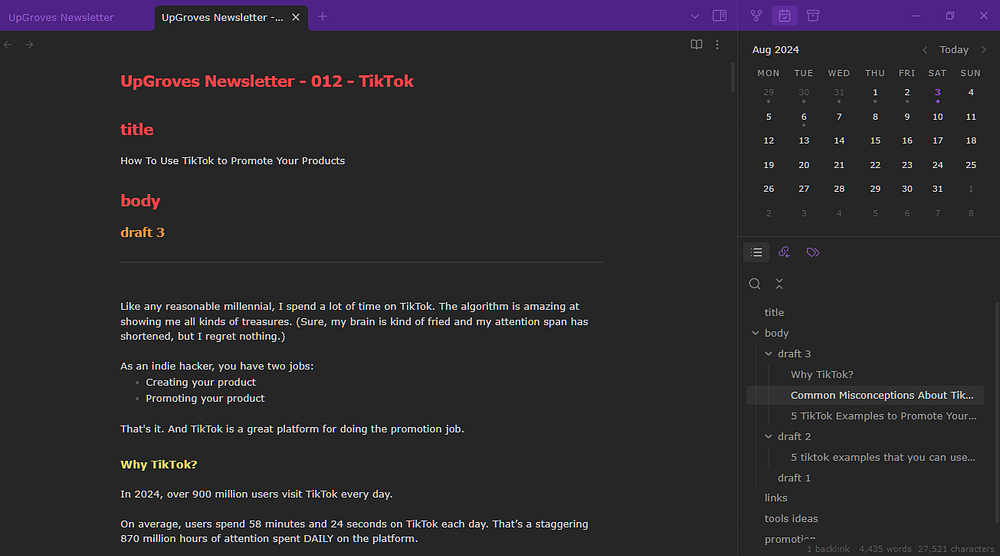Click the 27,521 characters status entry
The height and width of the screenshot is (556, 1000).
point(955,549)
